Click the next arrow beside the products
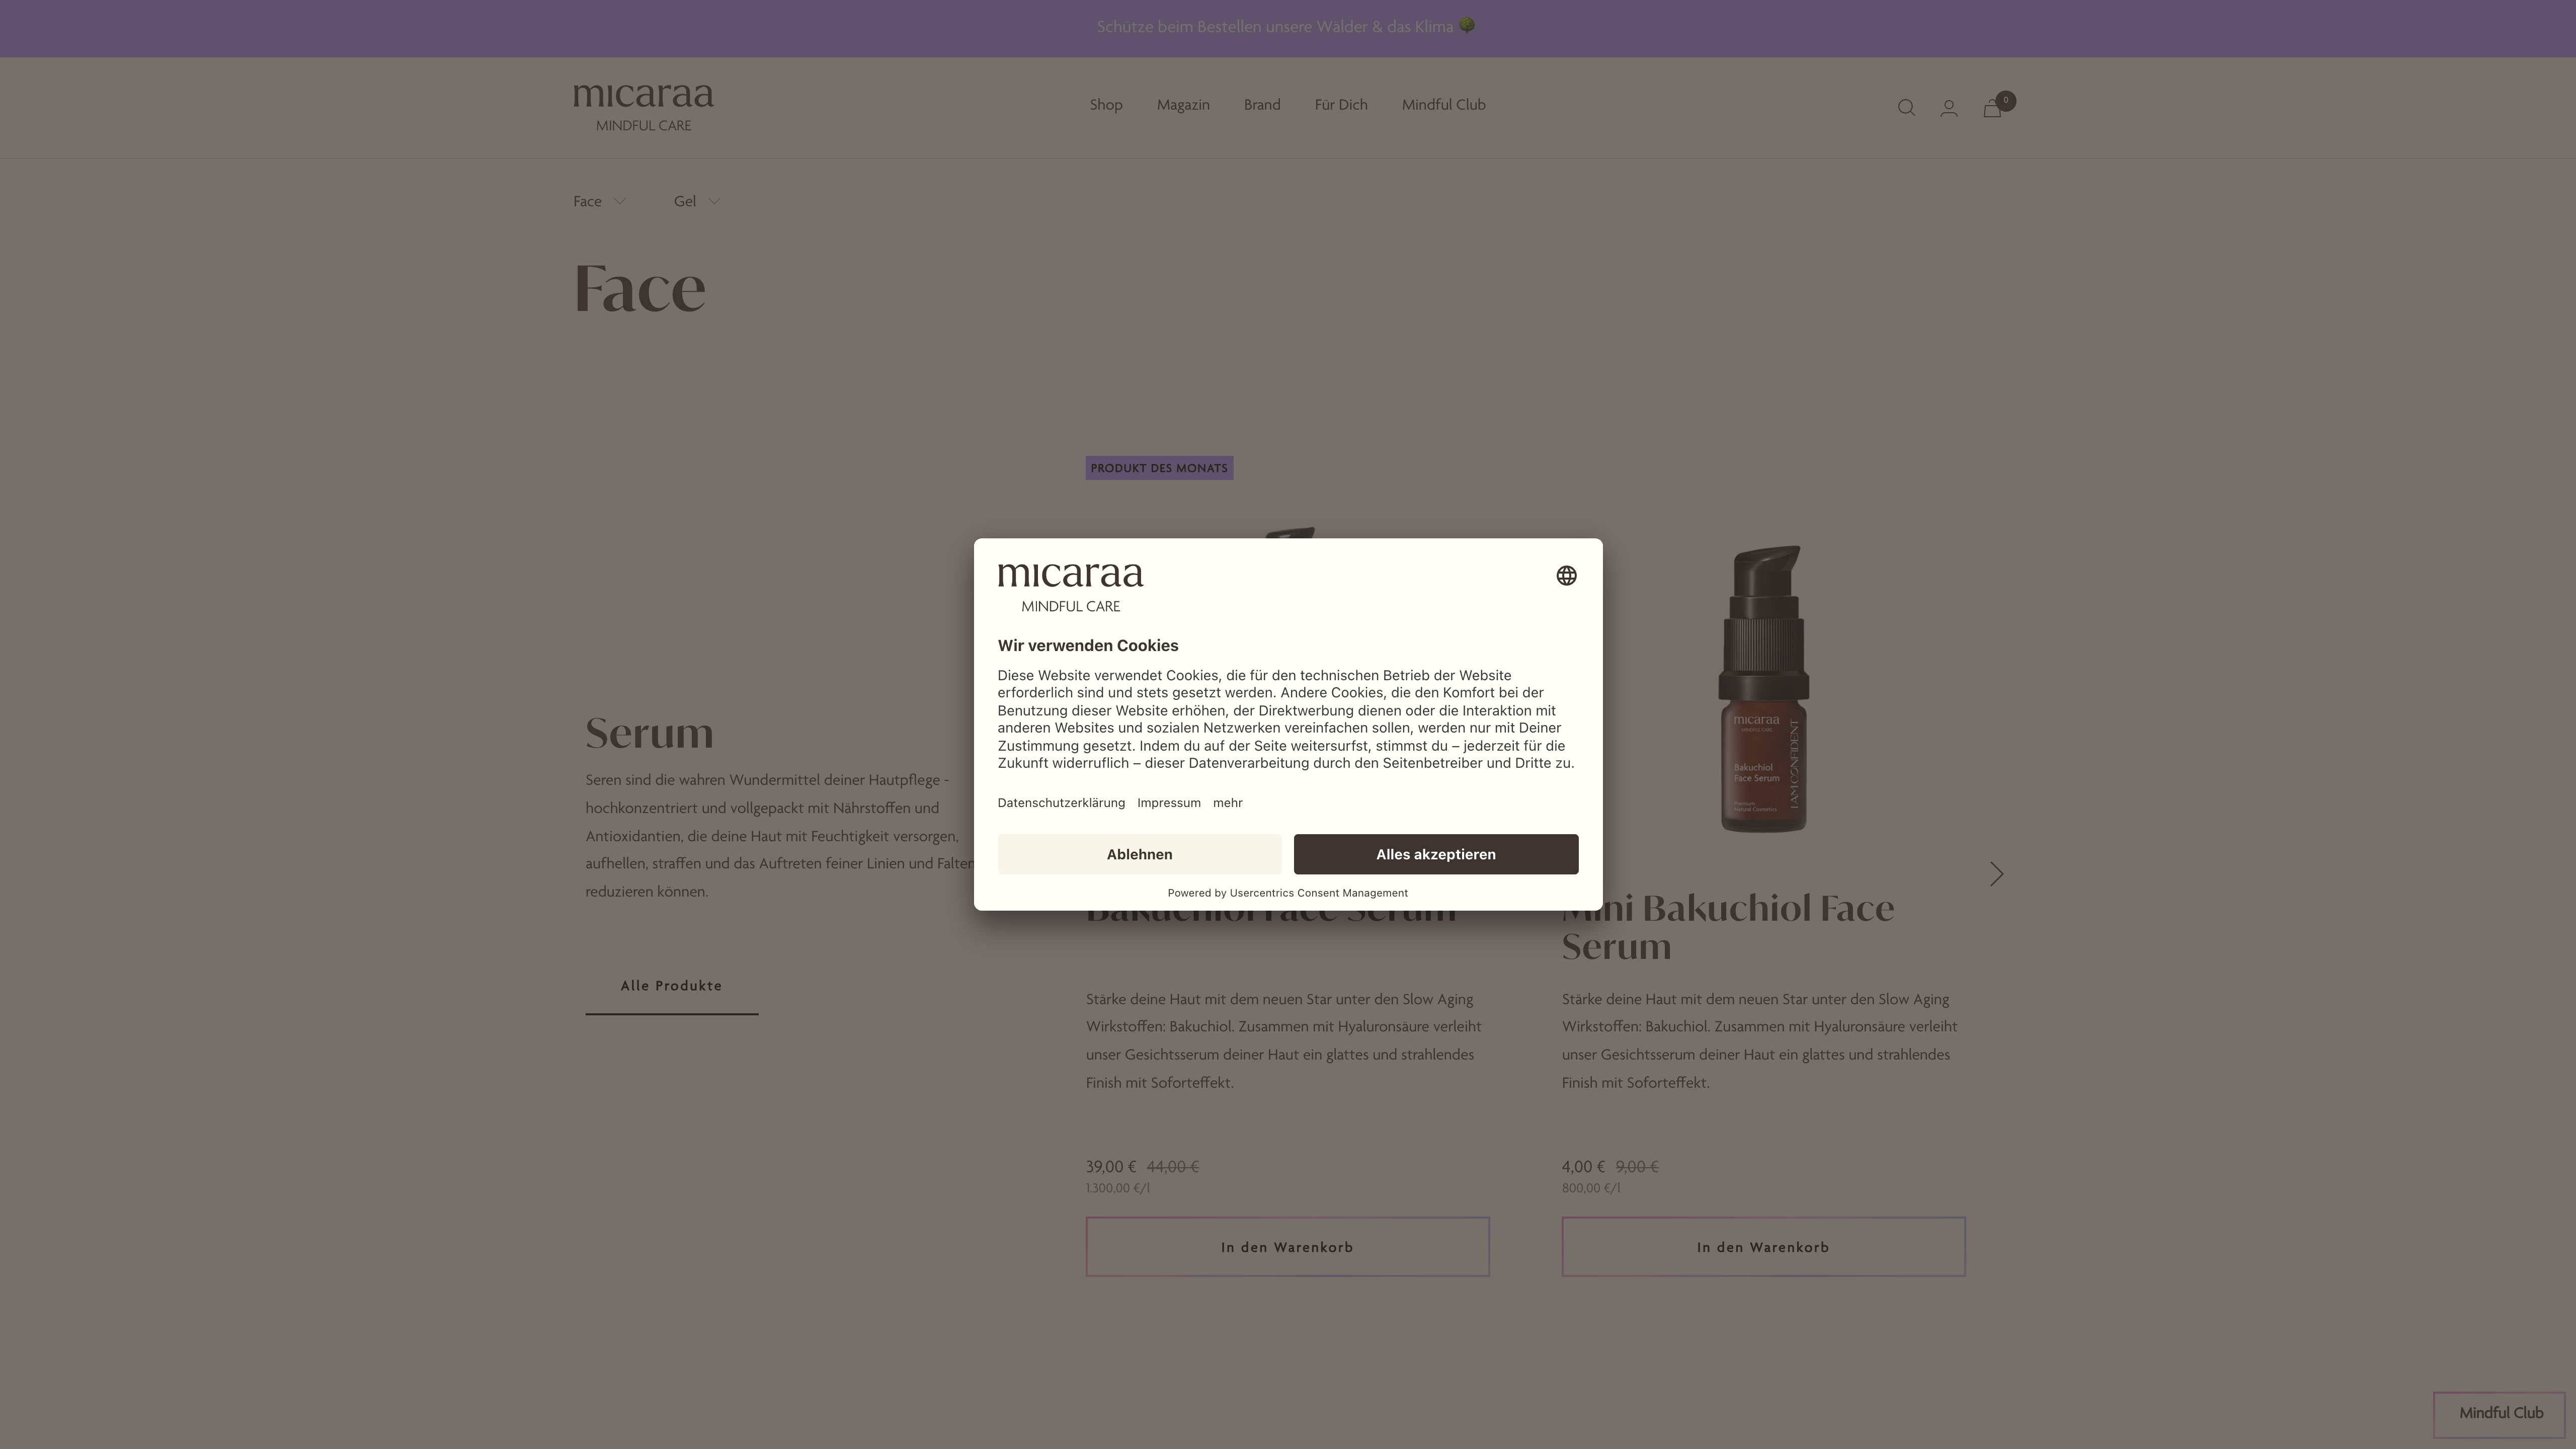The height and width of the screenshot is (1449, 2576). [x=1996, y=873]
